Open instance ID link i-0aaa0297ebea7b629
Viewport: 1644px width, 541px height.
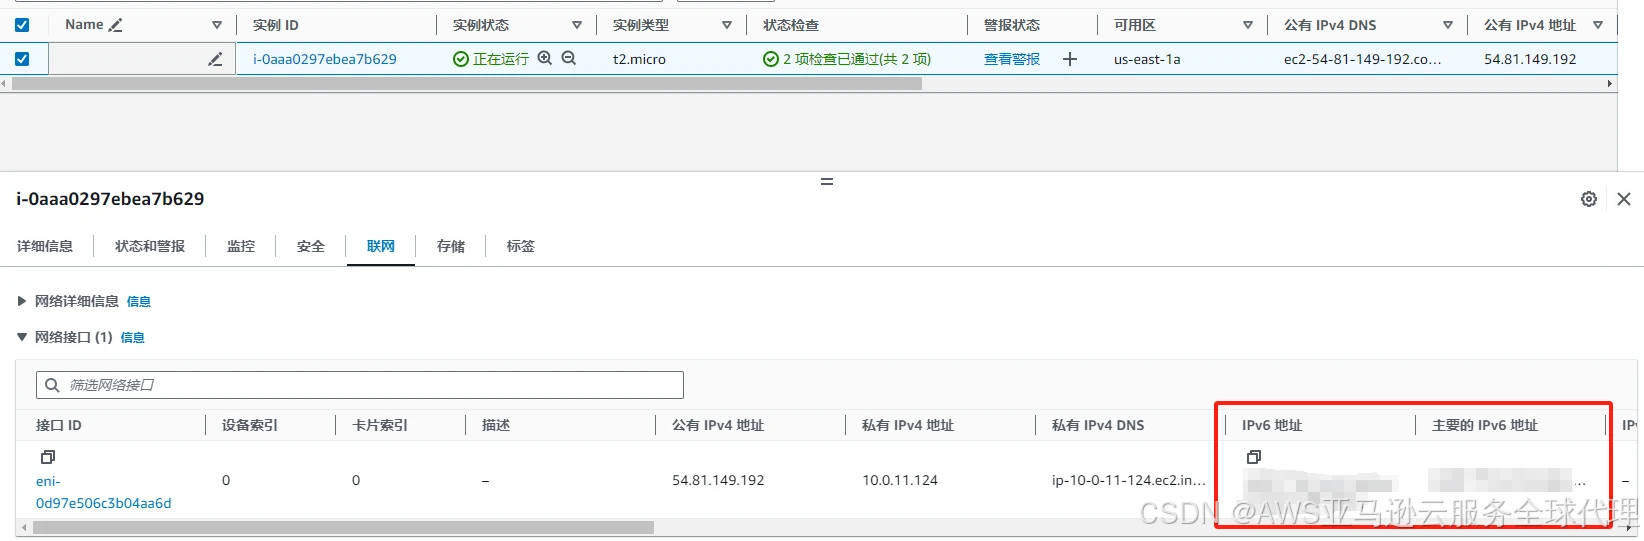325,59
